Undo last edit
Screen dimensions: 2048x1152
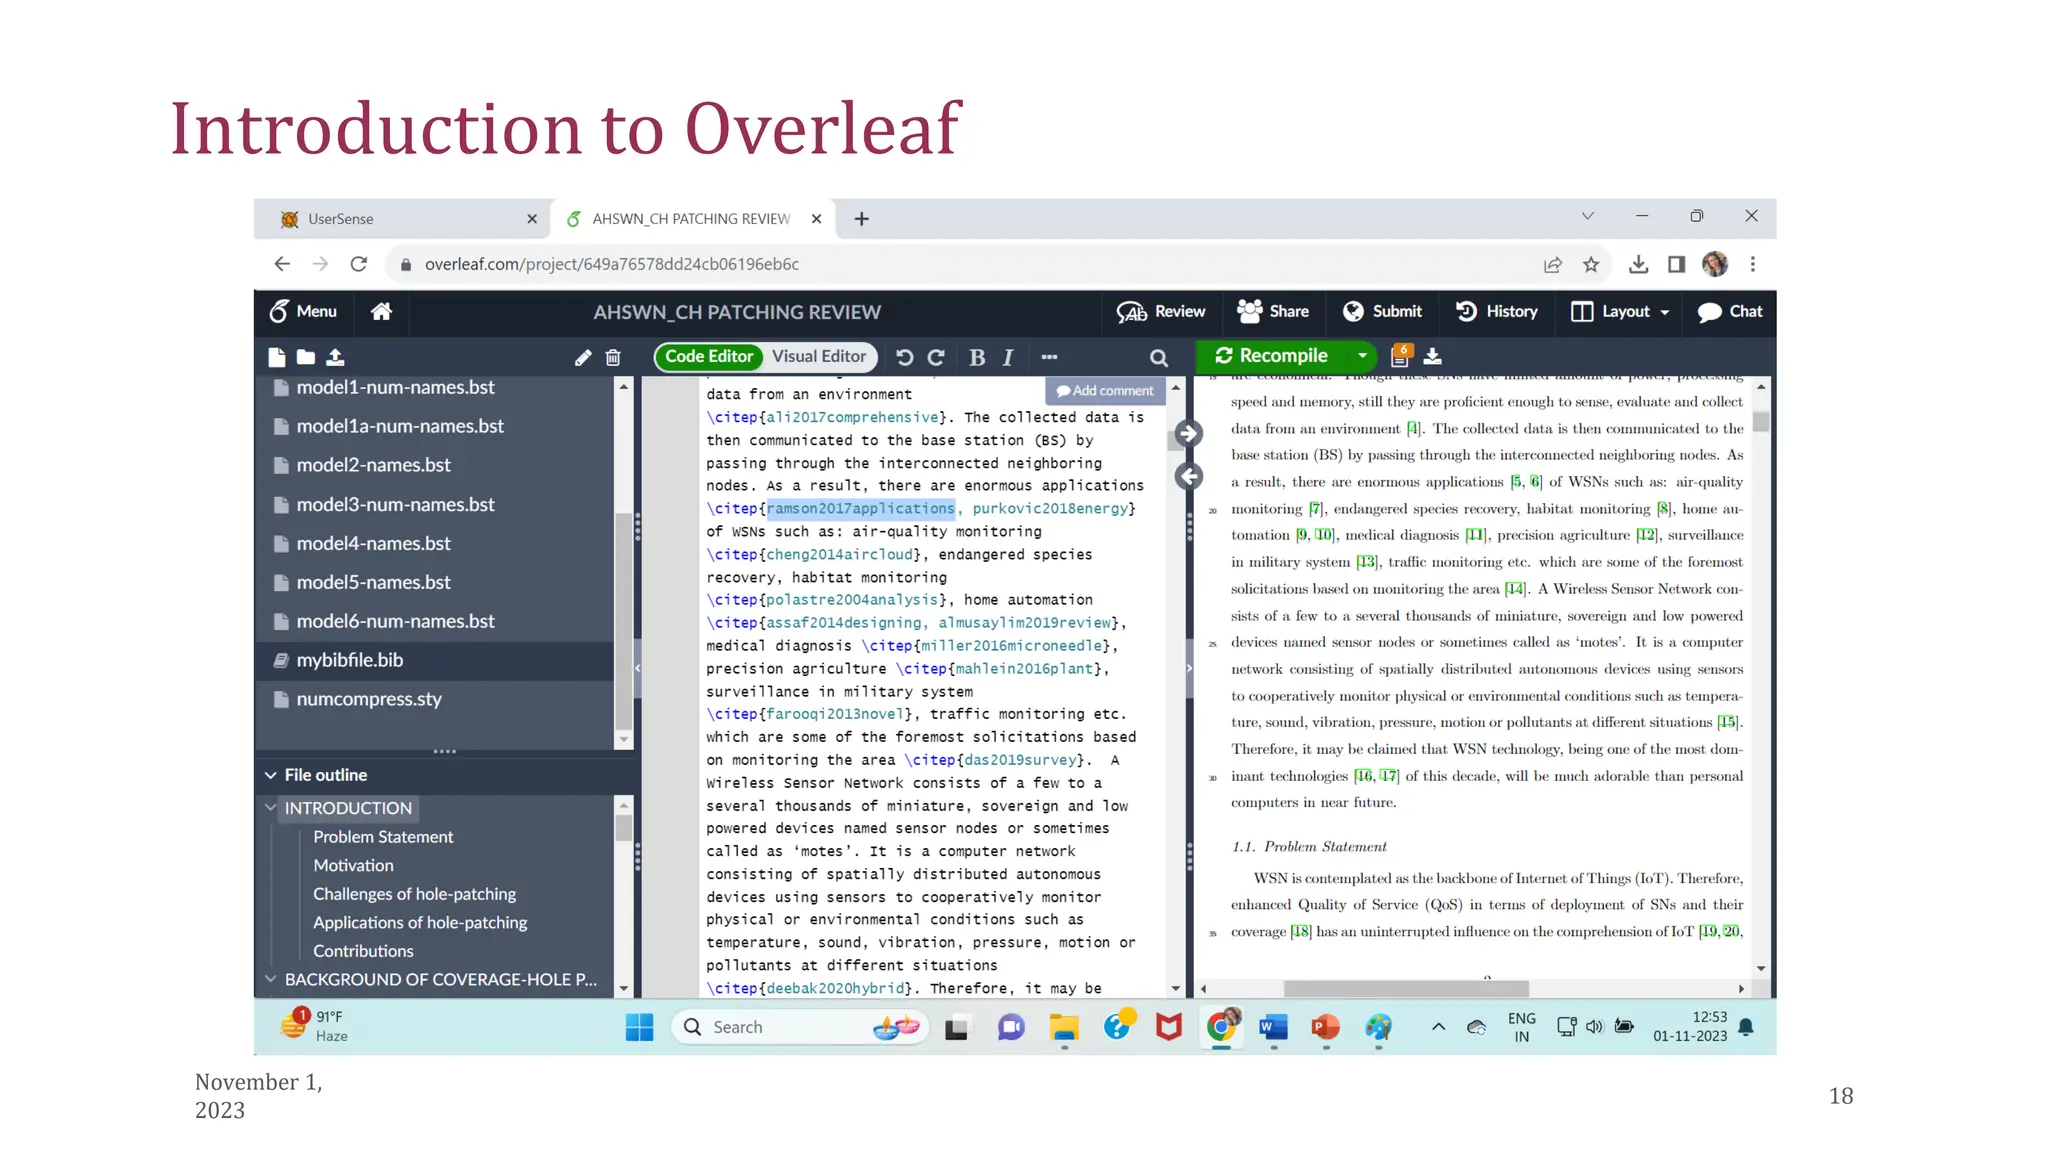(905, 357)
